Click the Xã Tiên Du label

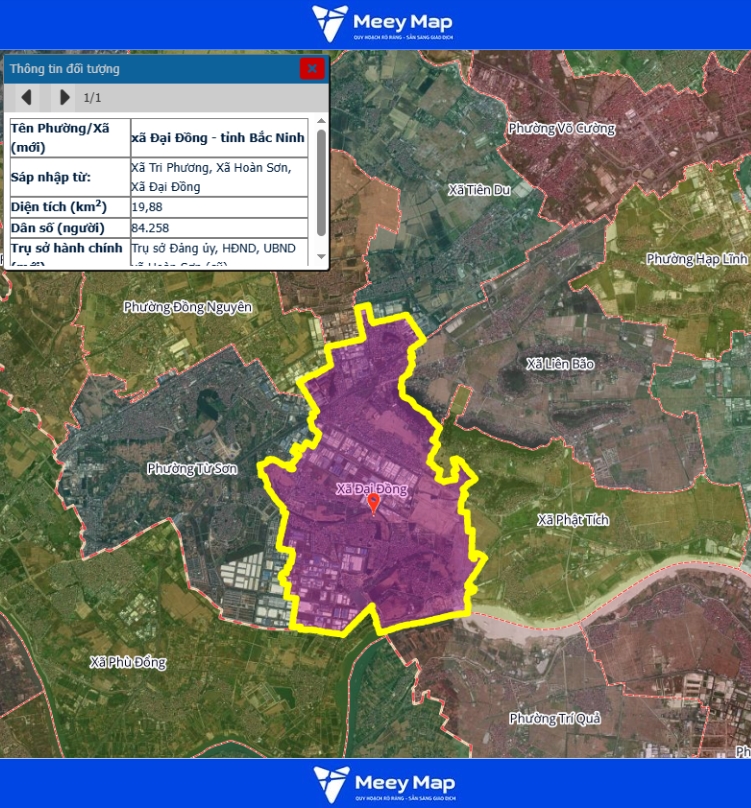(x=479, y=190)
